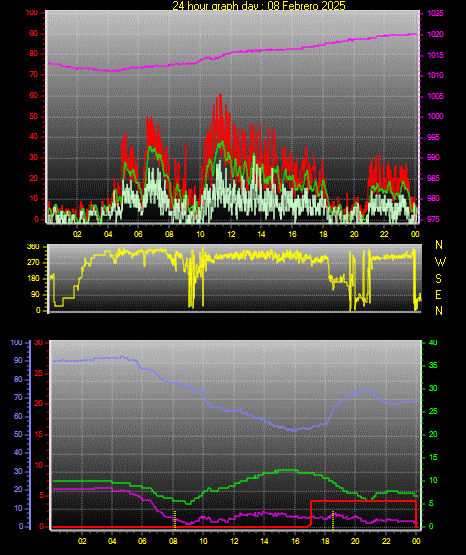This screenshot has width=466, height=555.
Task: Click the 270 degree direction axis label
Action: point(33,263)
